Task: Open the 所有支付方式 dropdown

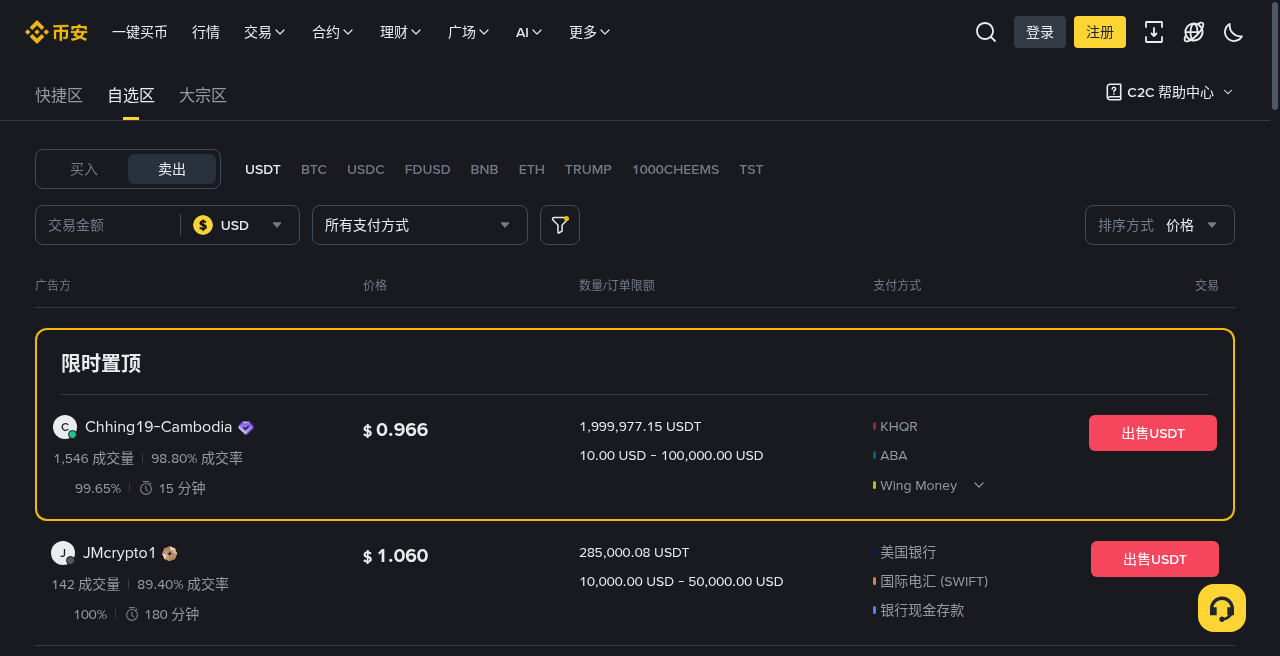Action: coord(420,225)
